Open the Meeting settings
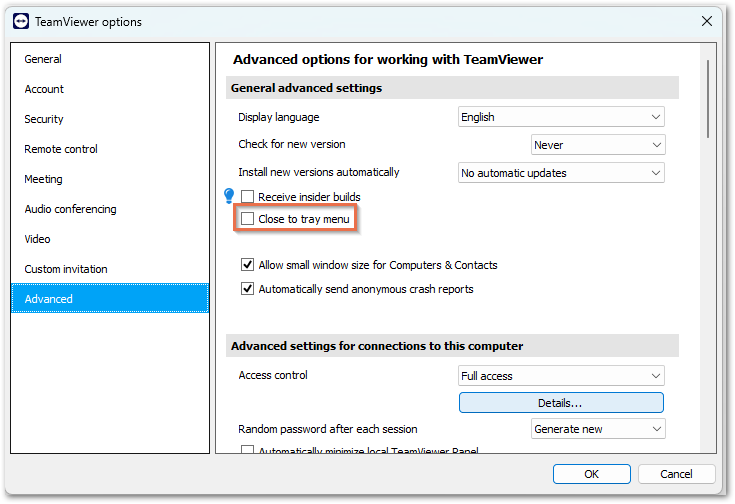Image resolution: width=735 pixels, height=504 pixels. pos(110,179)
